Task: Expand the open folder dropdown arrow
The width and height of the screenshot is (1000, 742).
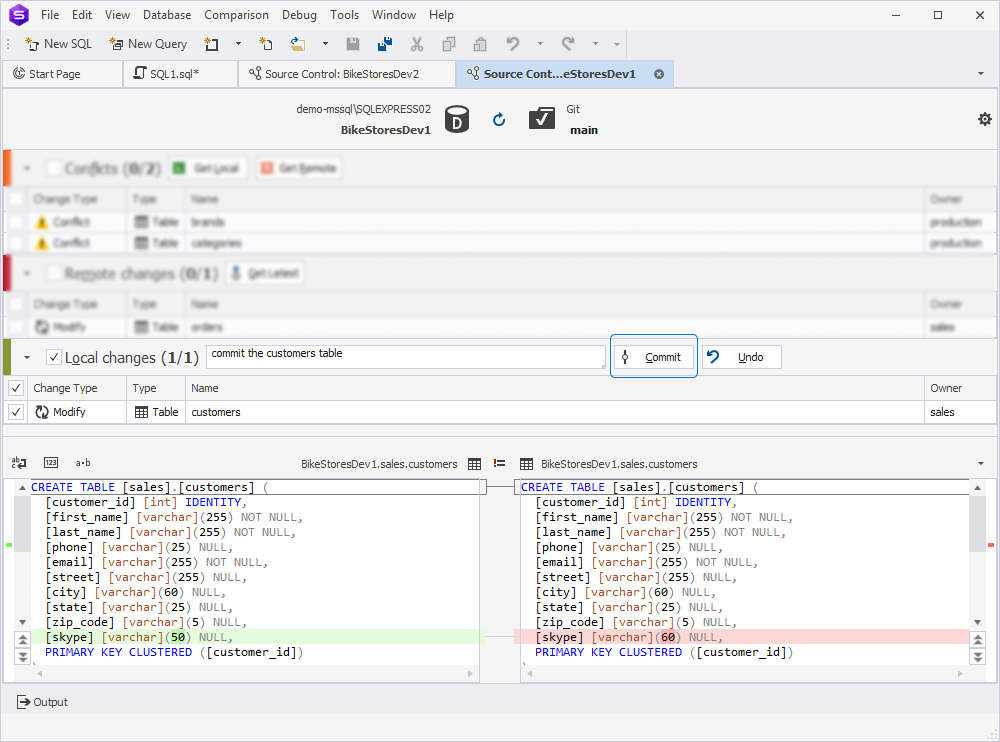Action: click(x=325, y=44)
